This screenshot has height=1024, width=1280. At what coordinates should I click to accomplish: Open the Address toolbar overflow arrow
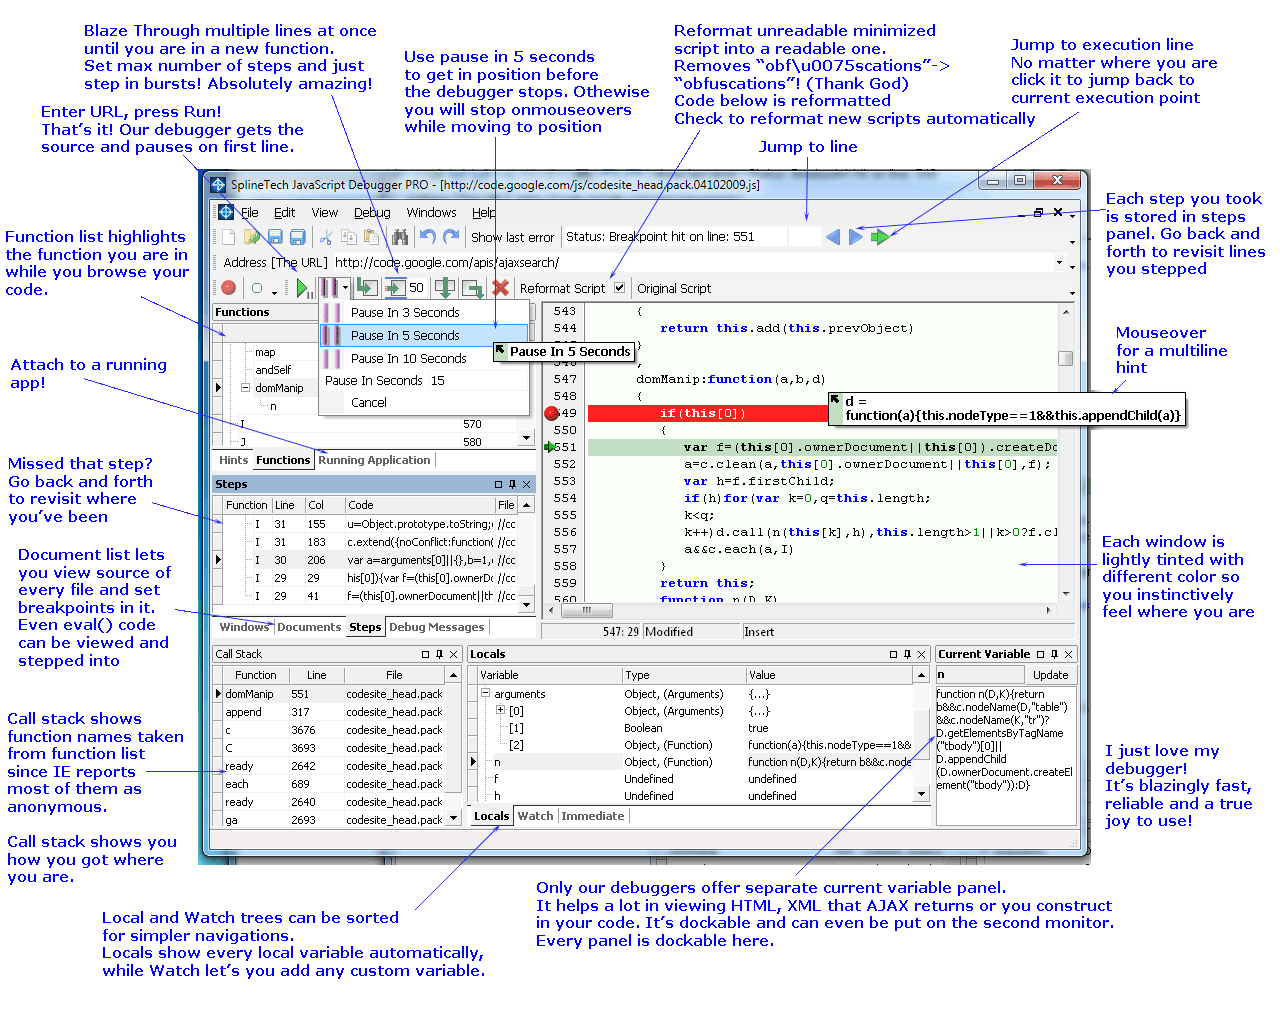point(1073,266)
